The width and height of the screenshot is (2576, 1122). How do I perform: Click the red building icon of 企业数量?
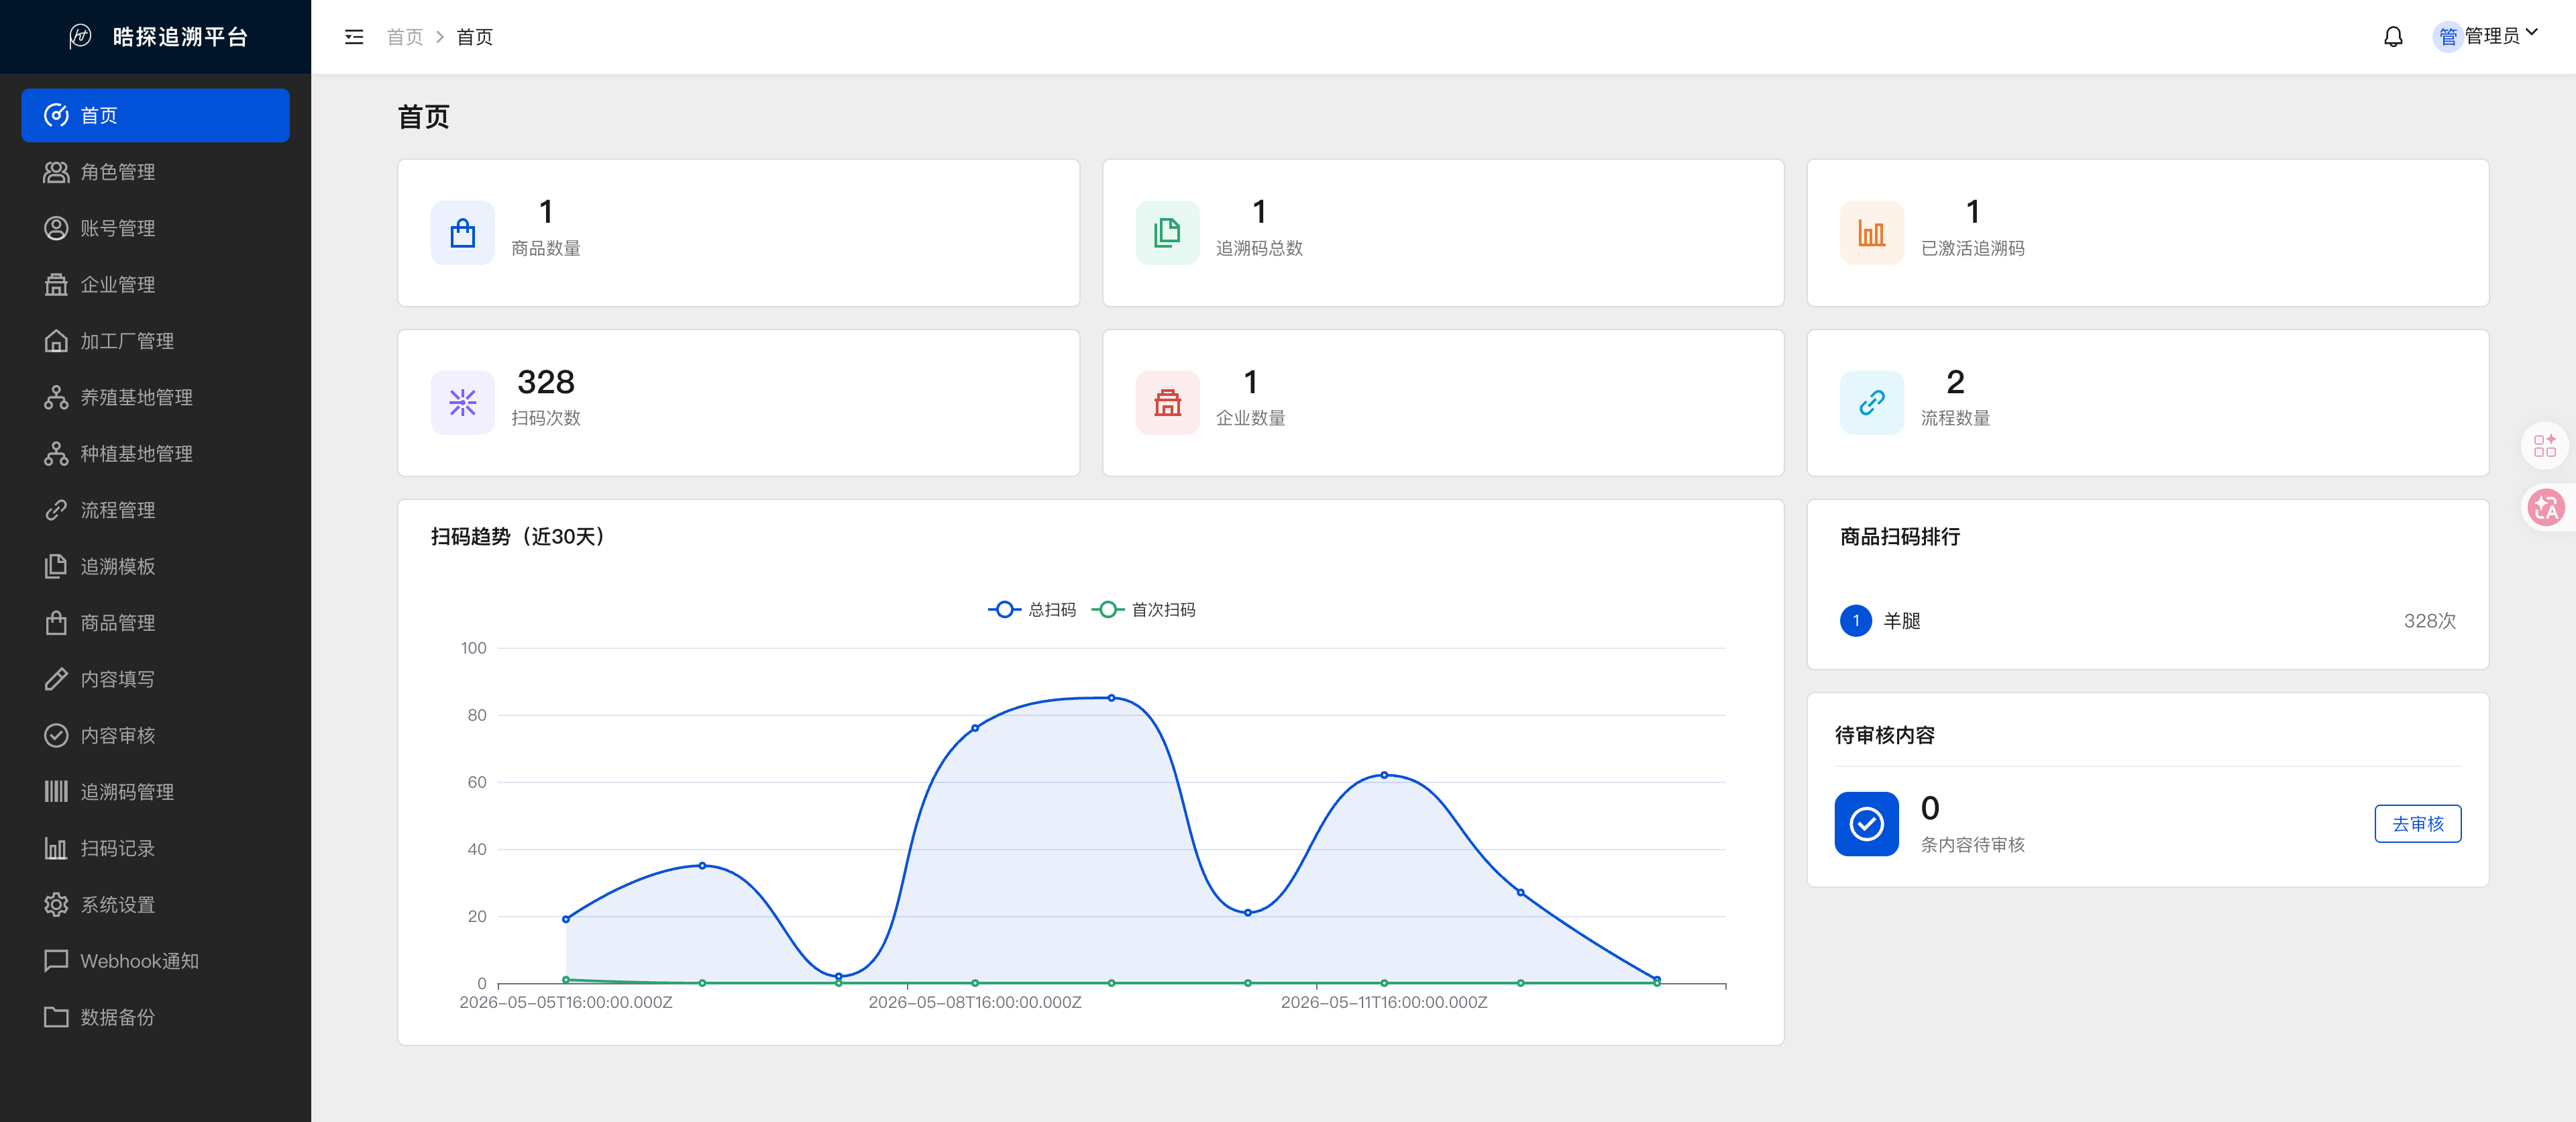[1167, 403]
